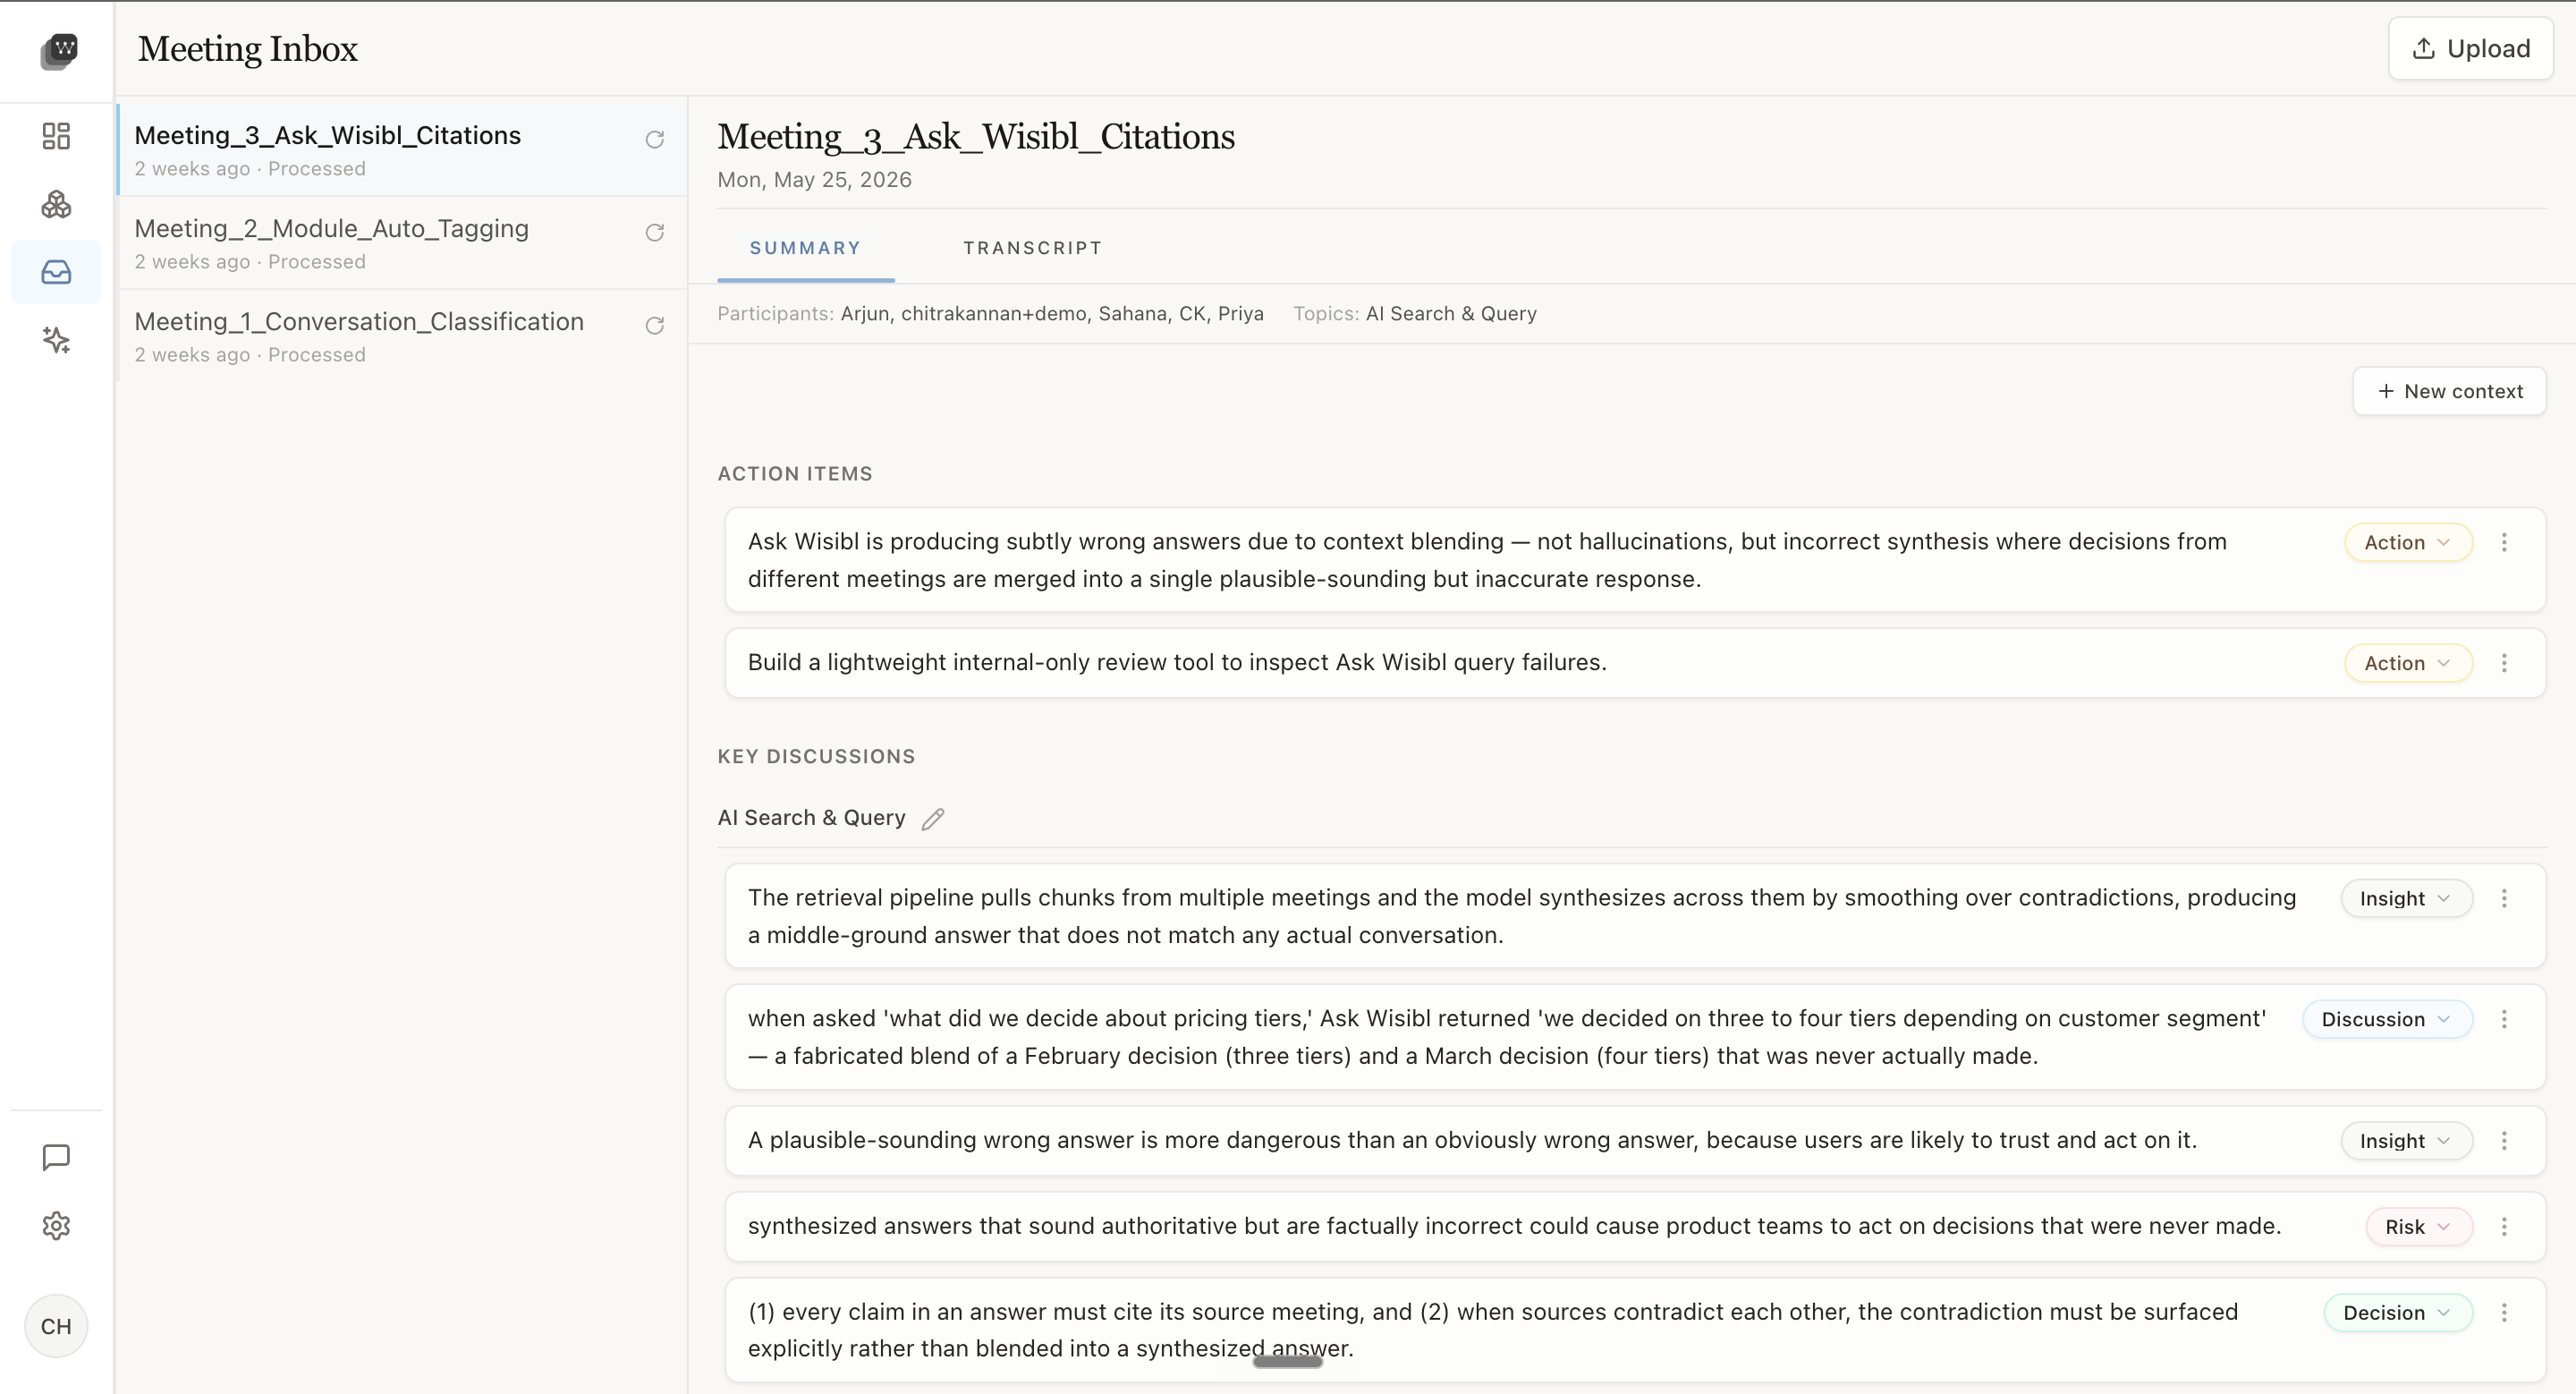Click the plausible-sounding wrong answer insight text
The height and width of the screenshot is (1394, 2576).
coord(1472,1140)
